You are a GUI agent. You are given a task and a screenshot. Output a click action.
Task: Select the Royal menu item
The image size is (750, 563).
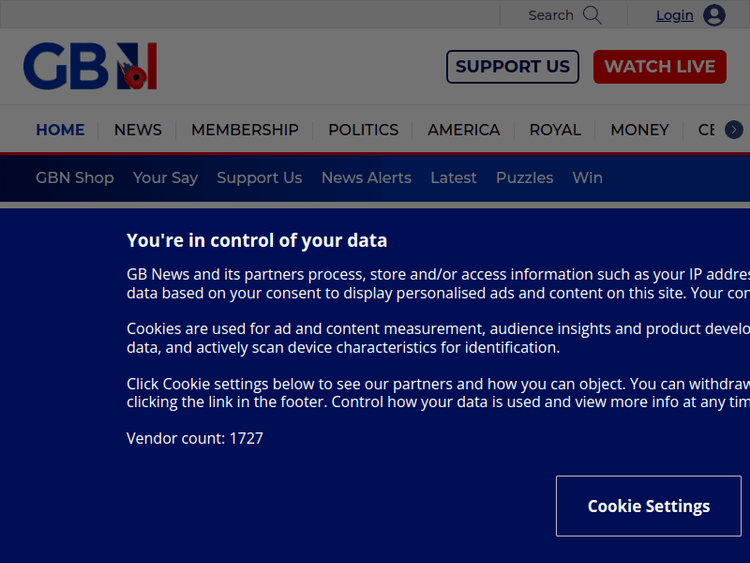point(555,130)
